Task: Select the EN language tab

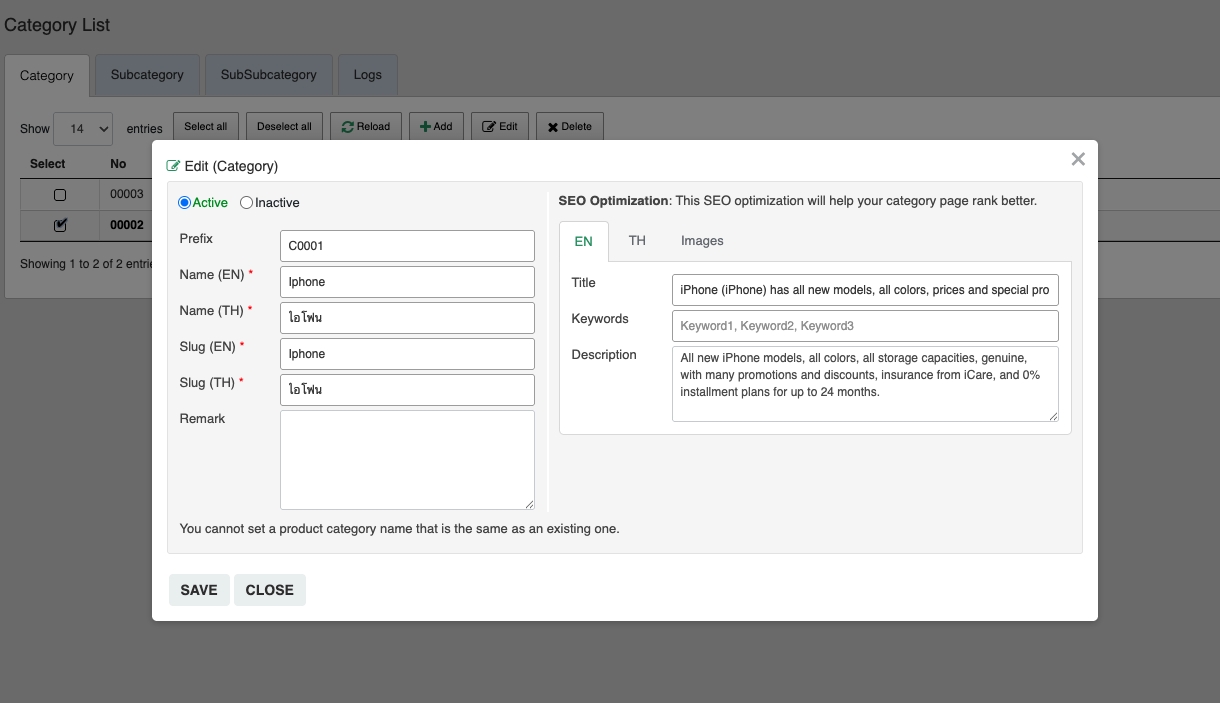Action: click(x=583, y=242)
